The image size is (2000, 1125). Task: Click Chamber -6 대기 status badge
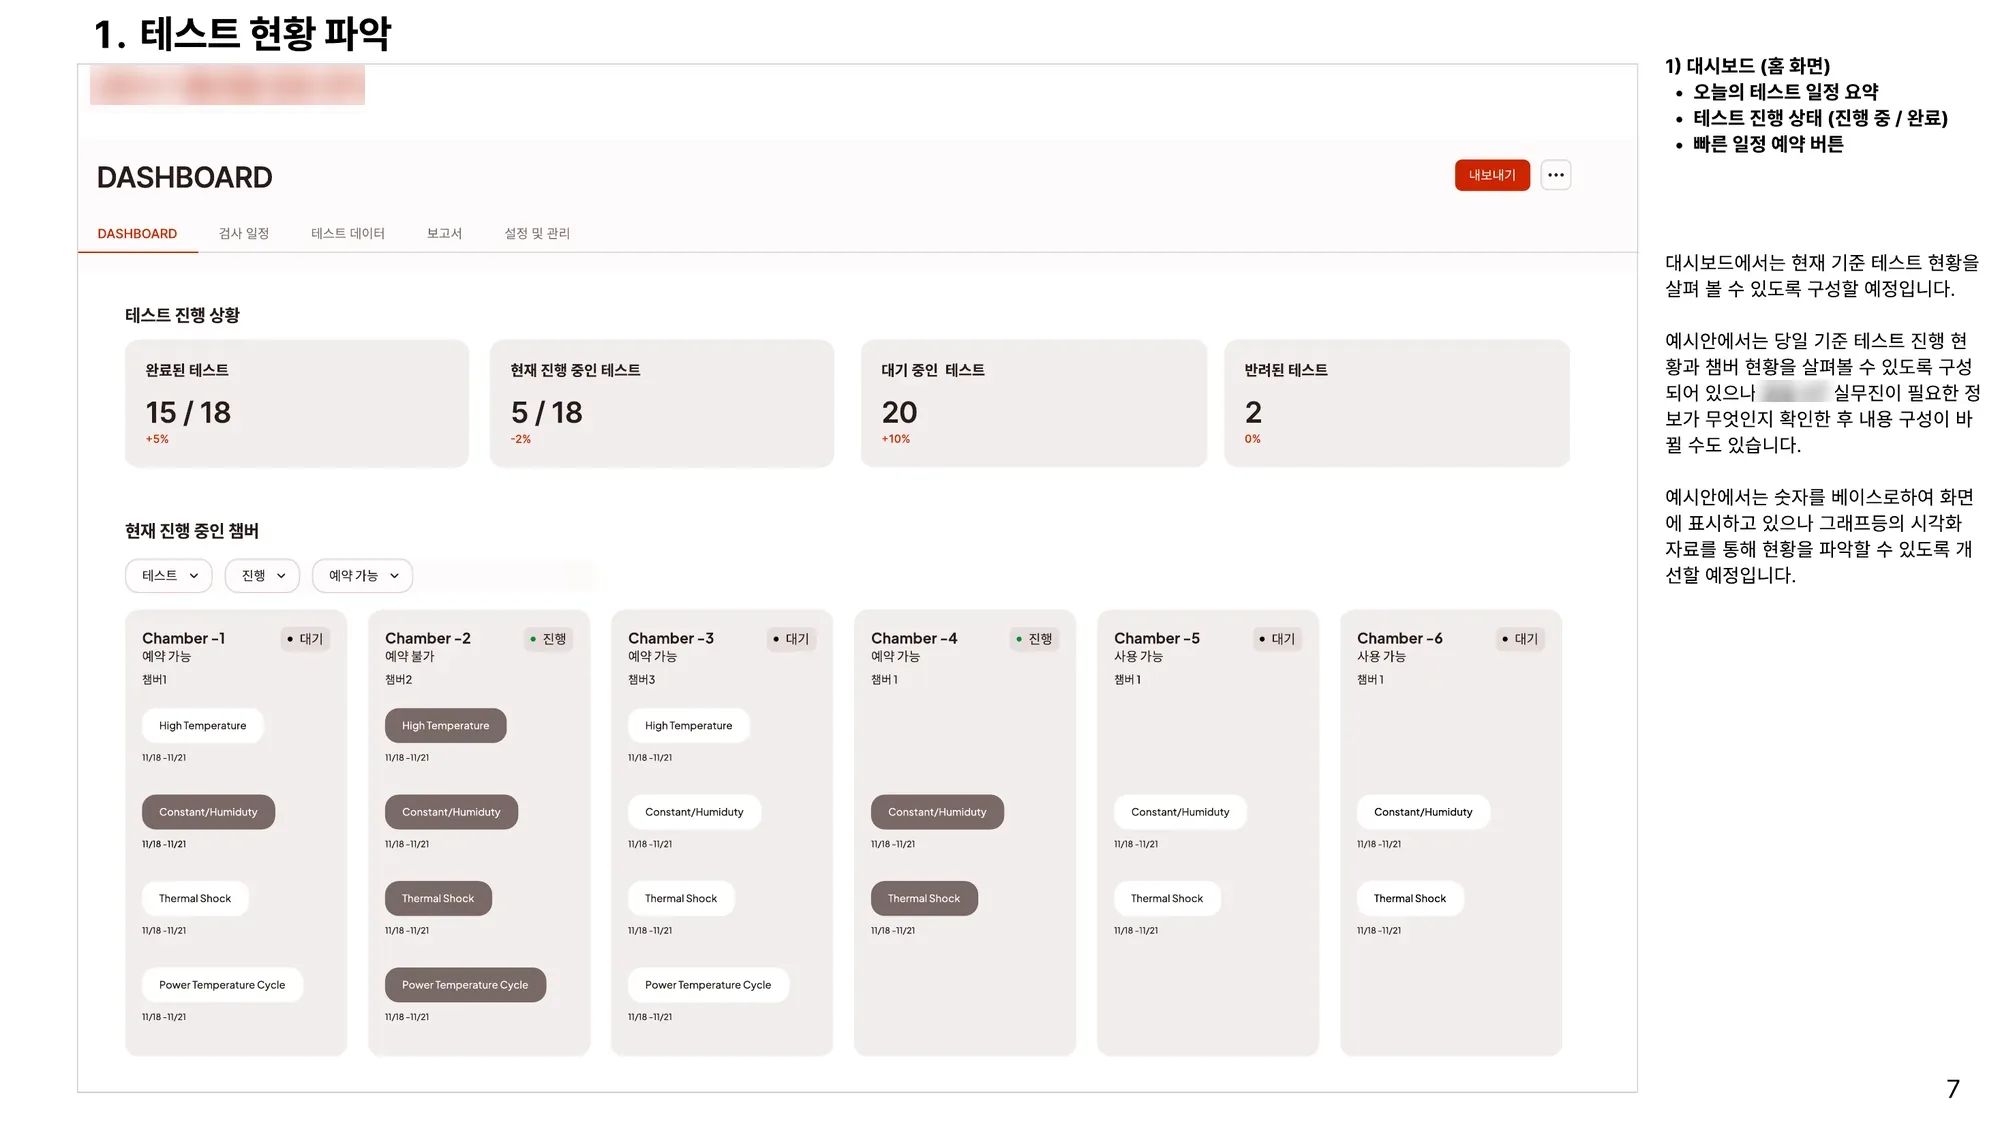(1520, 639)
